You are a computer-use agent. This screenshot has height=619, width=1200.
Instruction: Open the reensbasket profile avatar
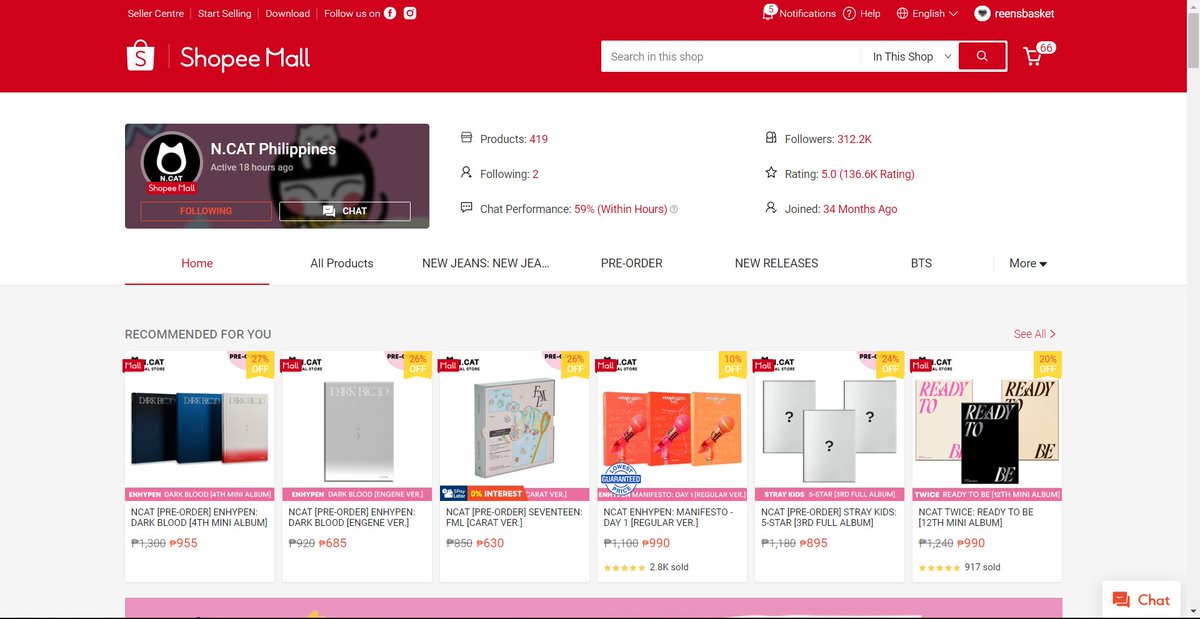point(982,13)
